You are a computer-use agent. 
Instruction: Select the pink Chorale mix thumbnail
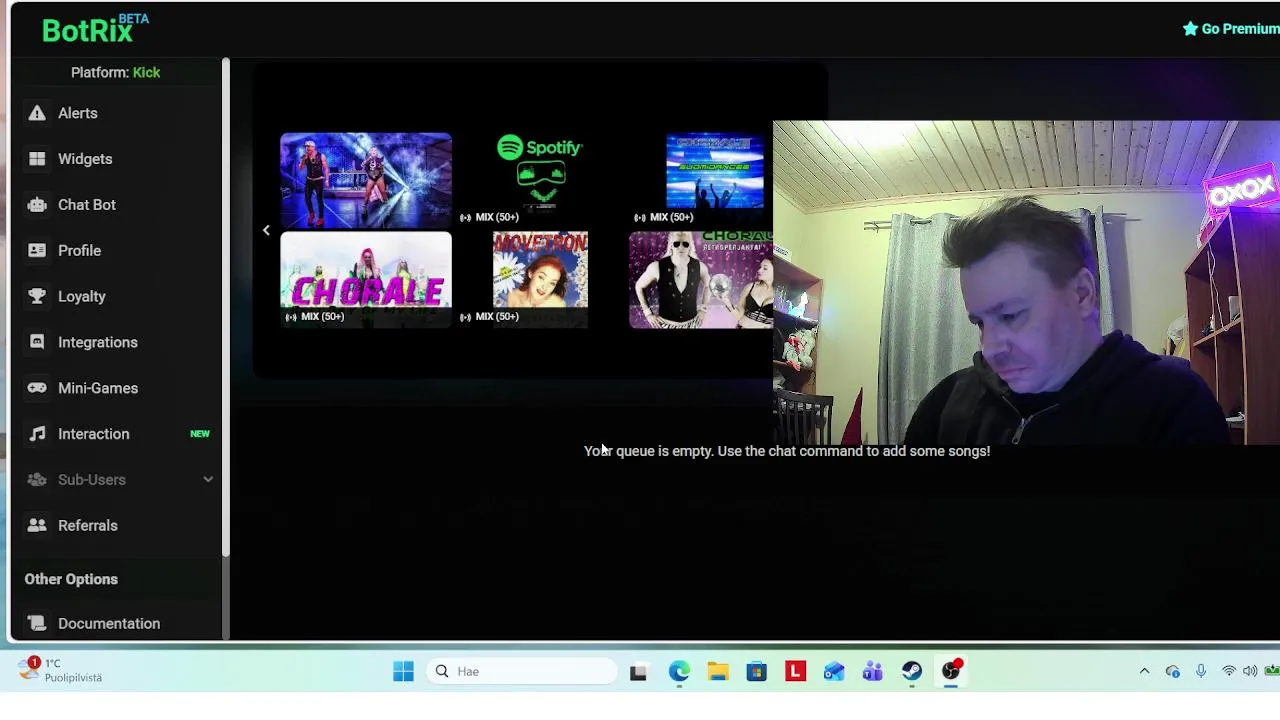click(x=366, y=279)
